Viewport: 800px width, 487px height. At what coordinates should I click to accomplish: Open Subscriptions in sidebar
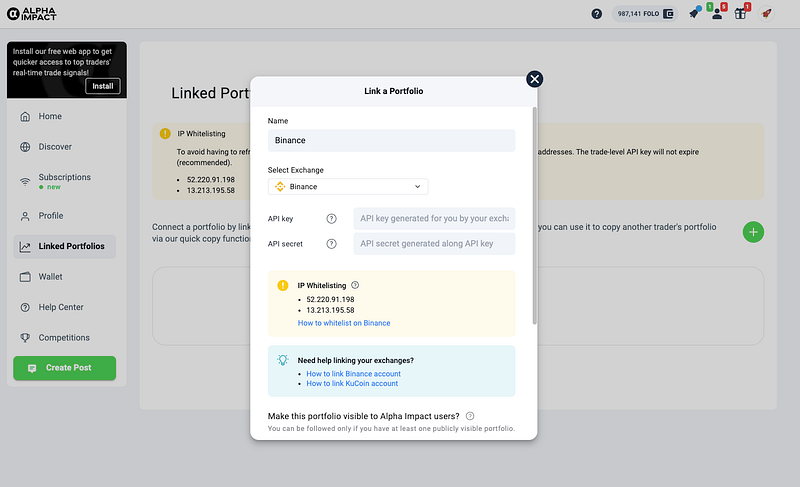point(64,181)
